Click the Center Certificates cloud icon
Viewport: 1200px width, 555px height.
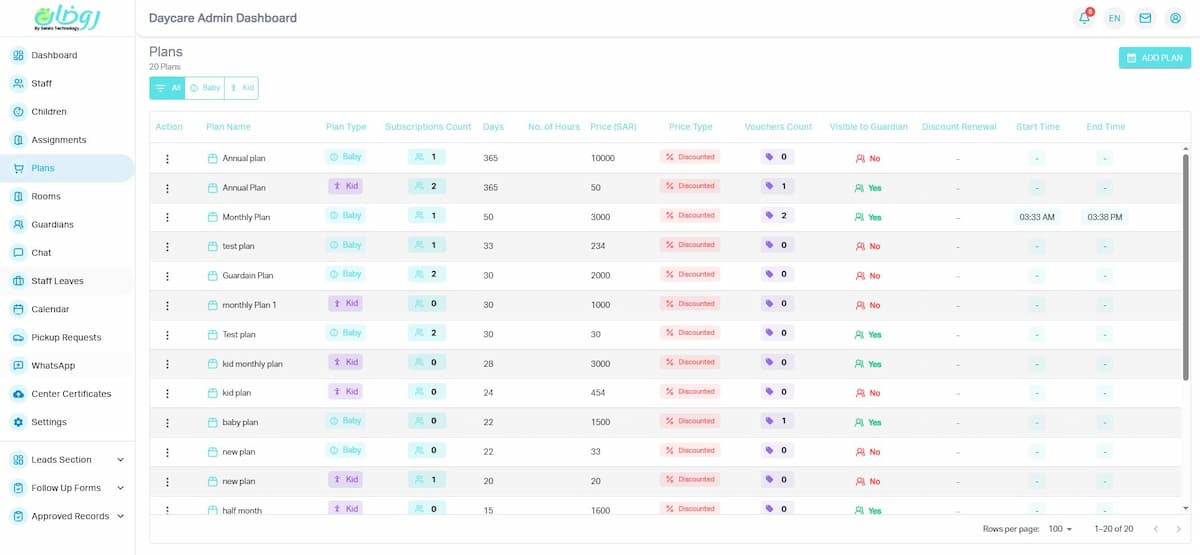tap(18, 394)
